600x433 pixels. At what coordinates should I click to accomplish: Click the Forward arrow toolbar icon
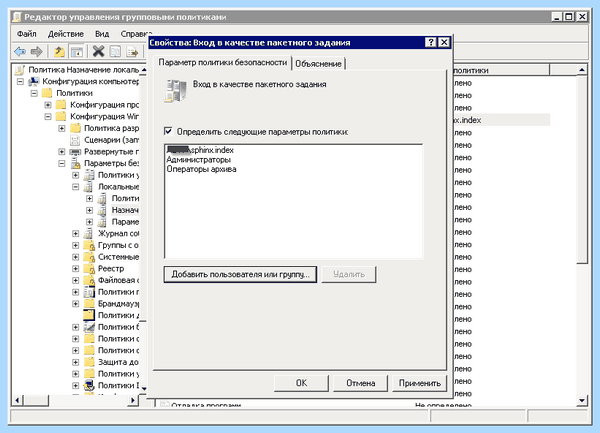tap(36, 51)
